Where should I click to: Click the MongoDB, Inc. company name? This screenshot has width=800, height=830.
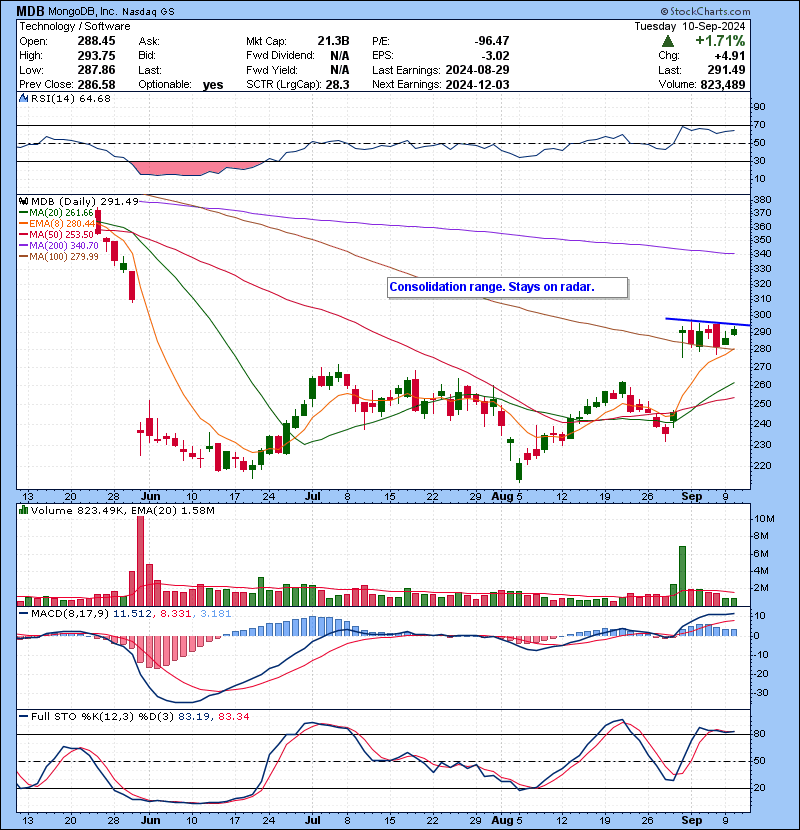(83, 11)
